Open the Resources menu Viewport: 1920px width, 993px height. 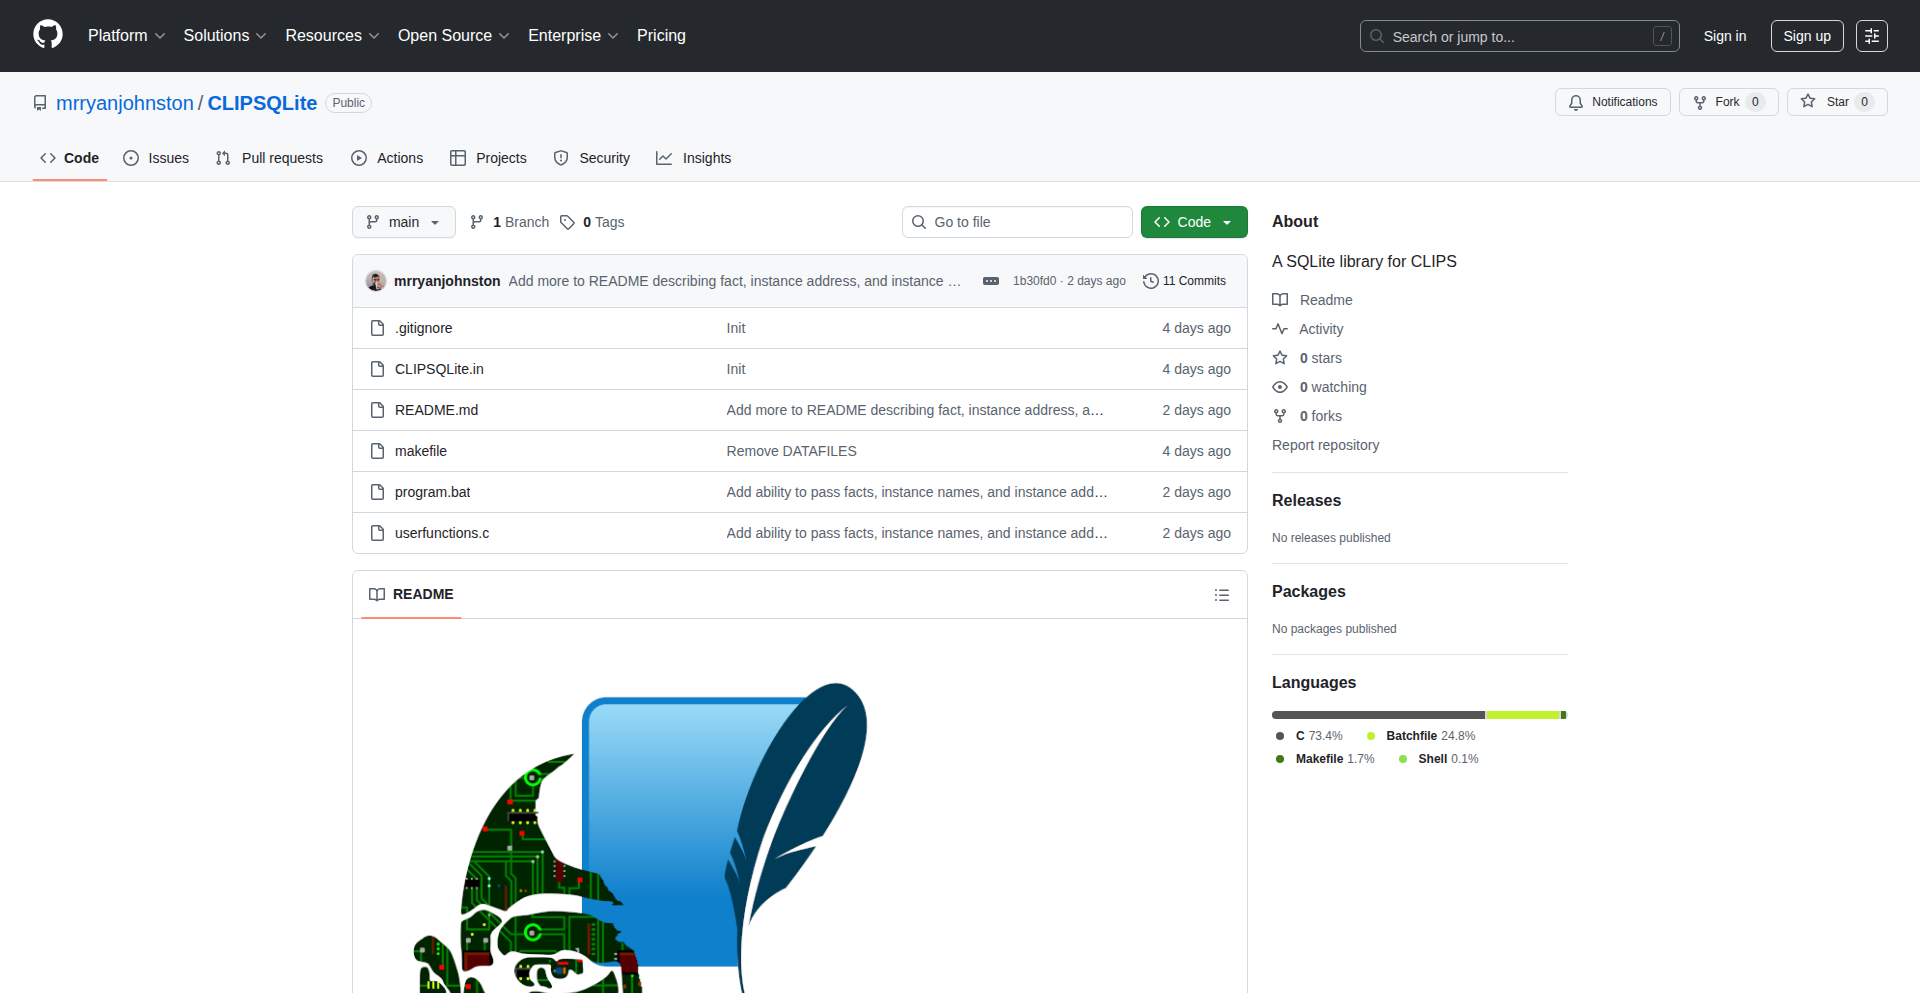tap(332, 36)
